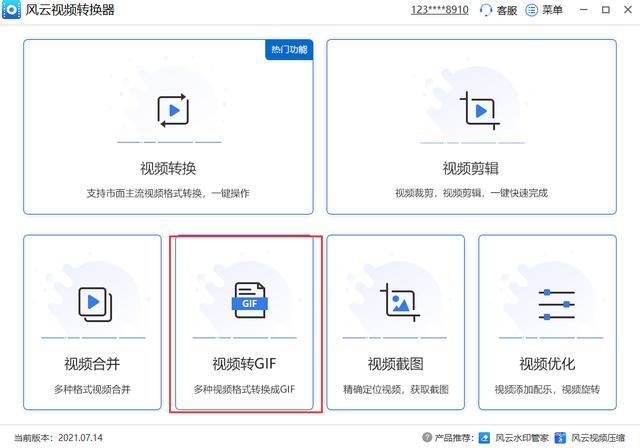Click description 多种格式视频合并
The image size is (640, 448).
[92, 389]
